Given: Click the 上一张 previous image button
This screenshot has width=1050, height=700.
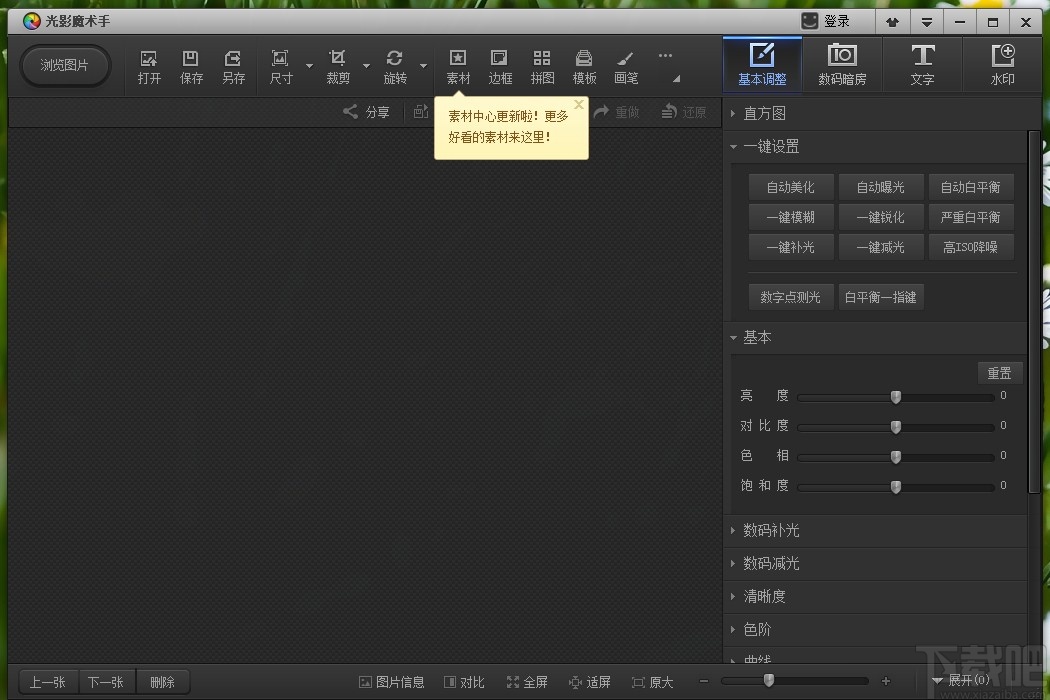Looking at the screenshot, I should 48,682.
